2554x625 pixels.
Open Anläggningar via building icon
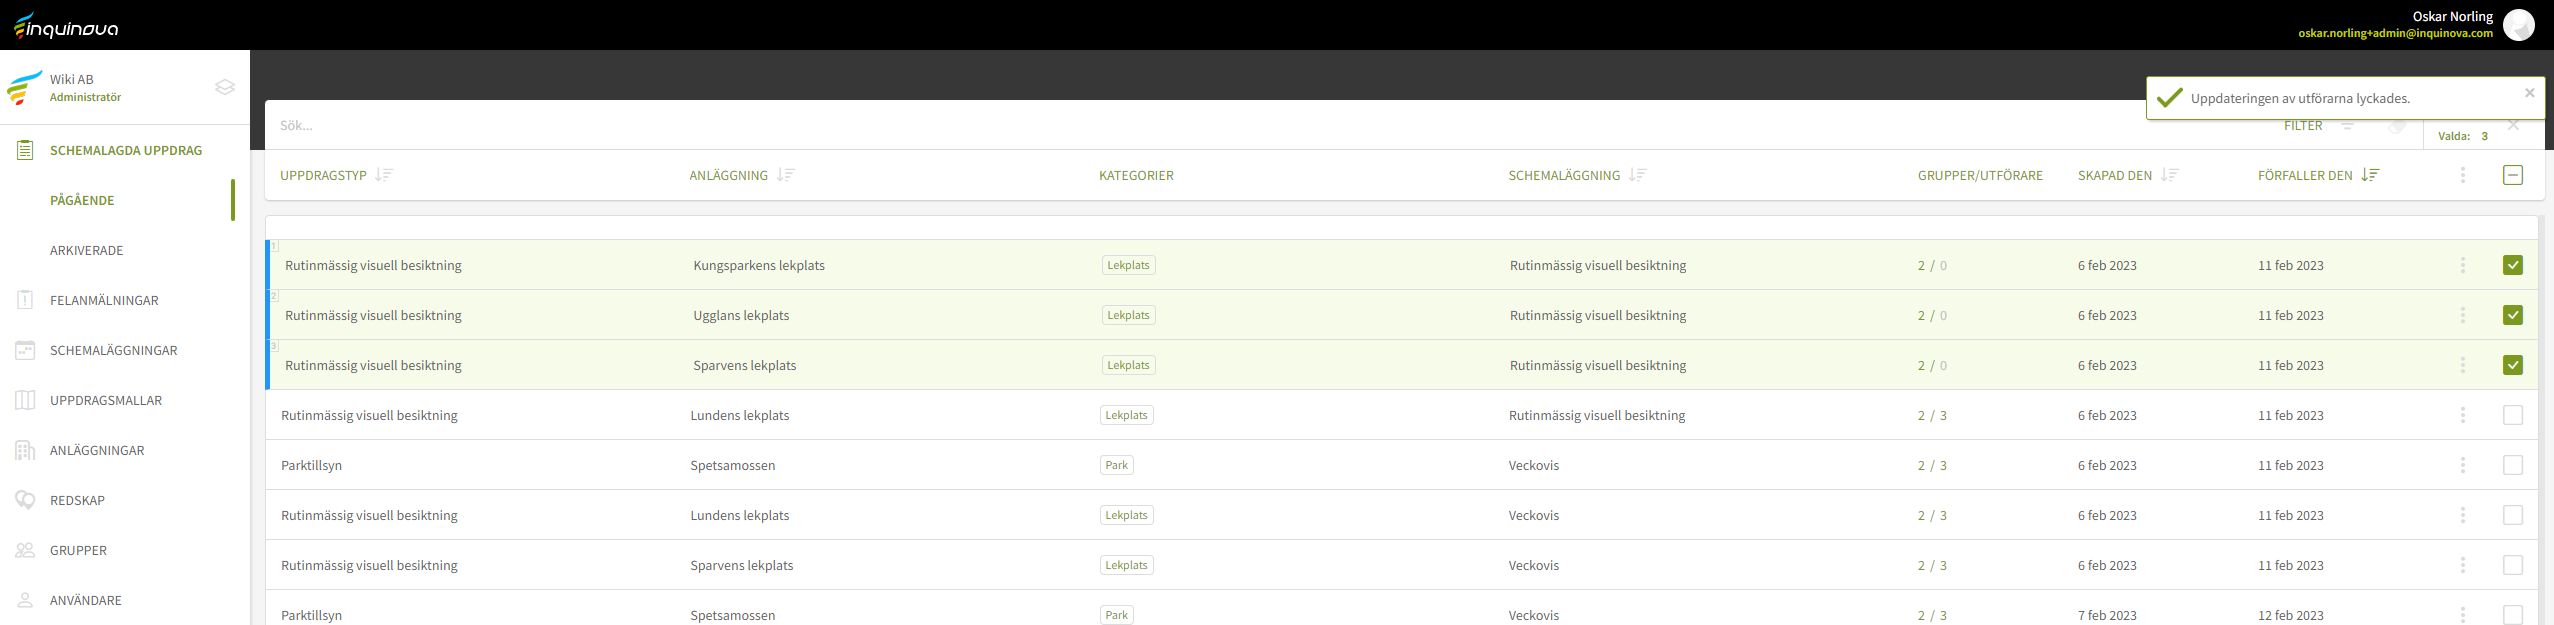(x=25, y=450)
